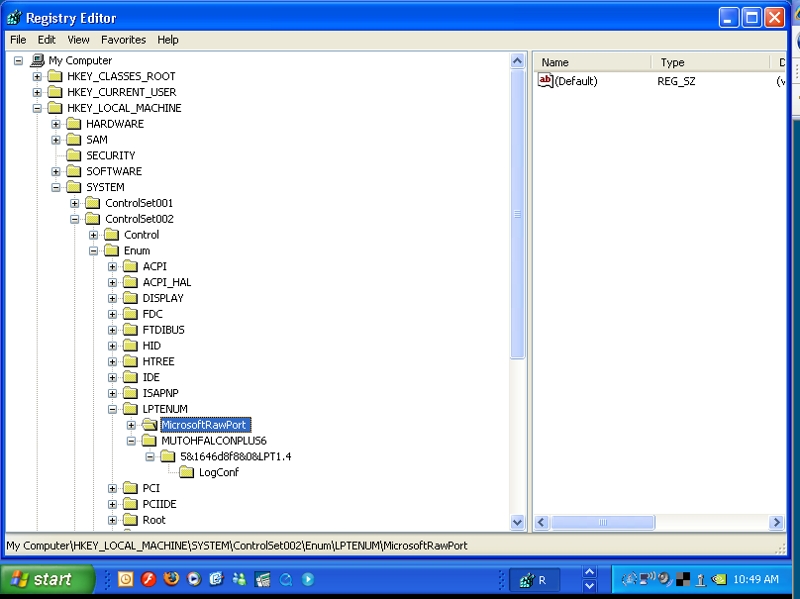The height and width of the screenshot is (599, 800).
Task: Open the View menu
Action: tap(78, 40)
